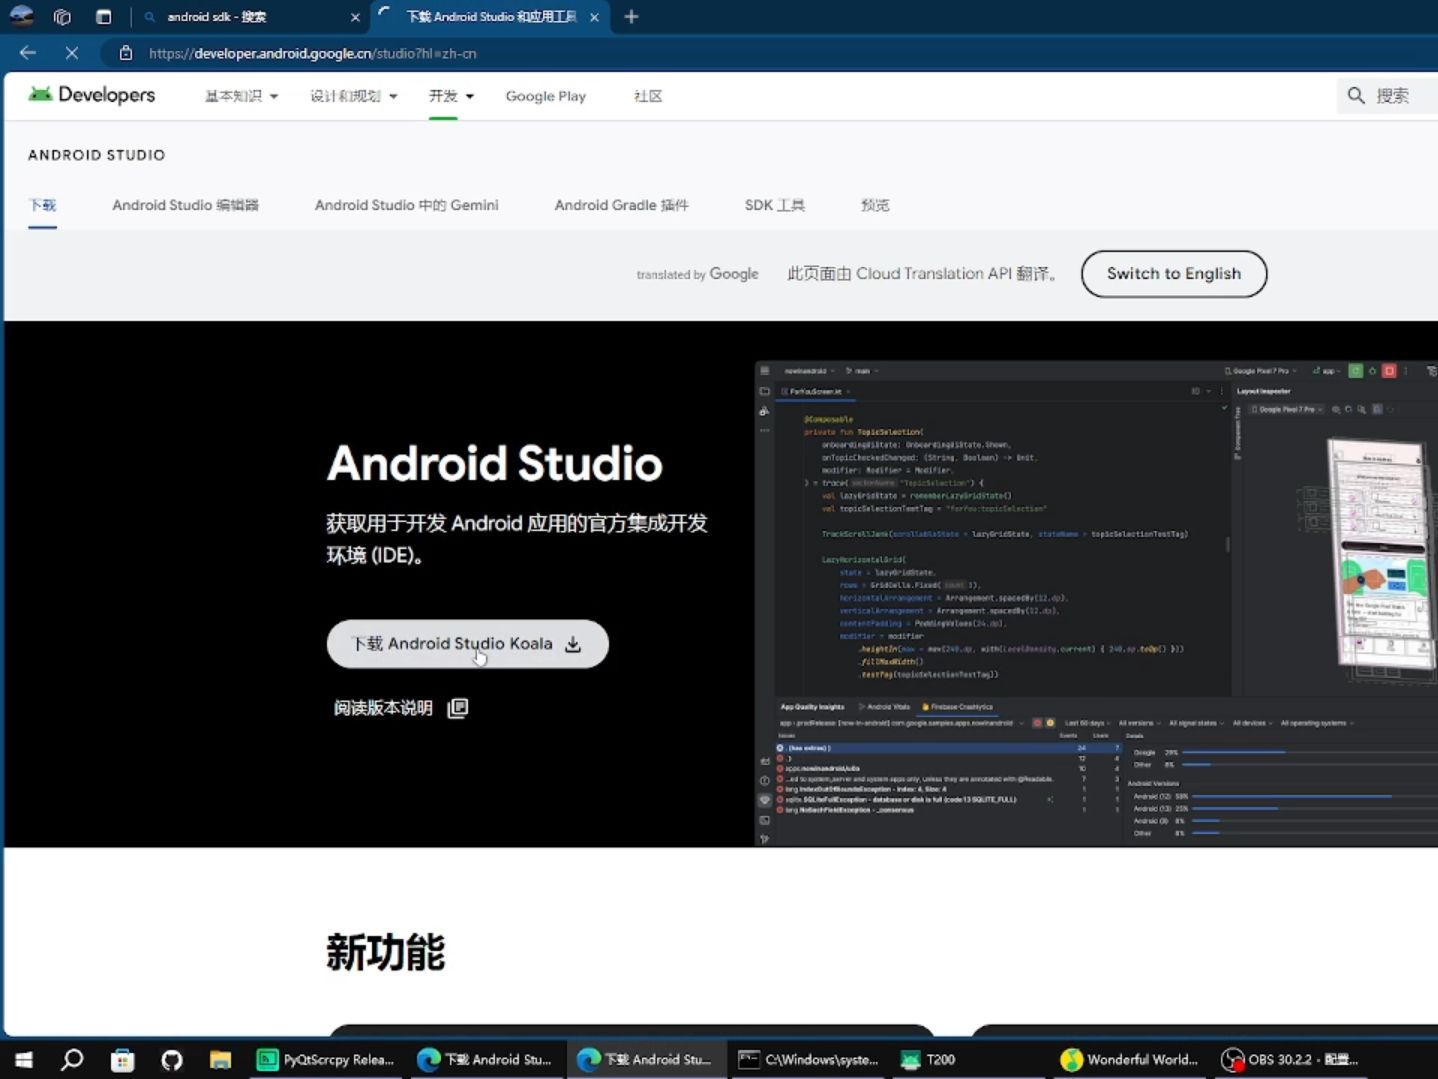The width and height of the screenshot is (1438, 1079).
Task: Close the 'android sdk - 搜索' tab
Action: (x=355, y=17)
